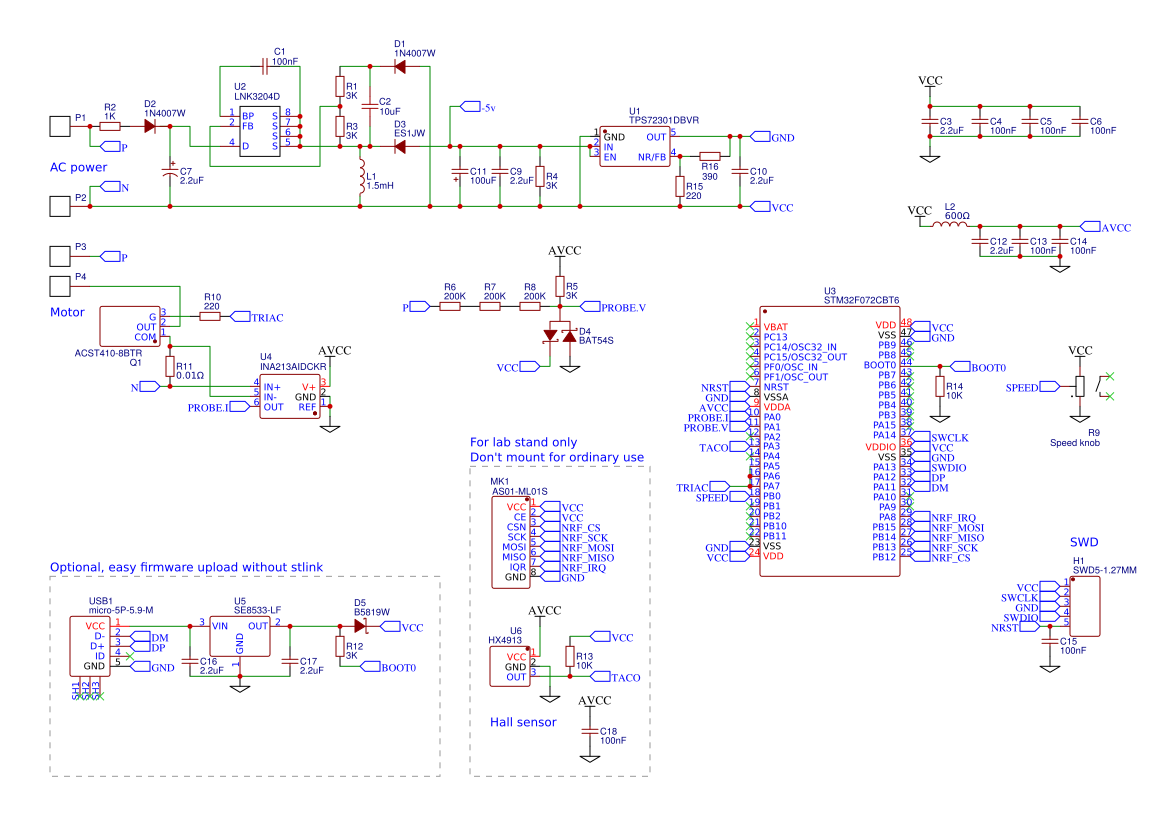Image resolution: width=1169 pixels, height=827 pixels.
Task: Click the R9 speed knob potentiometer symbol
Action: click(1080, 386)
